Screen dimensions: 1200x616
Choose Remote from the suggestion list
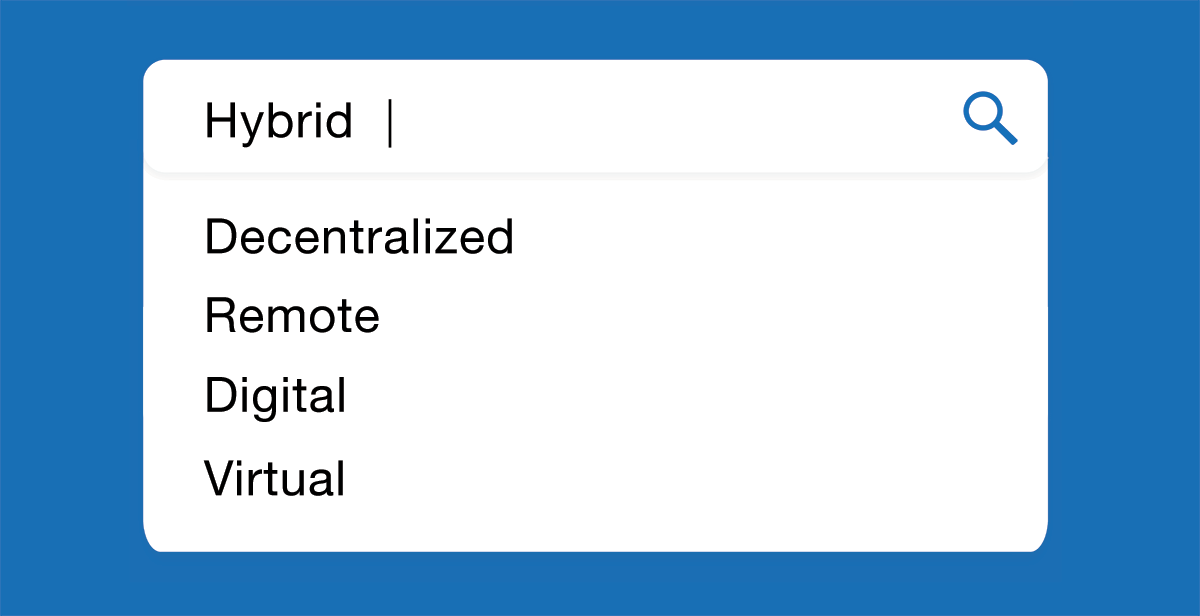point(292,316)
